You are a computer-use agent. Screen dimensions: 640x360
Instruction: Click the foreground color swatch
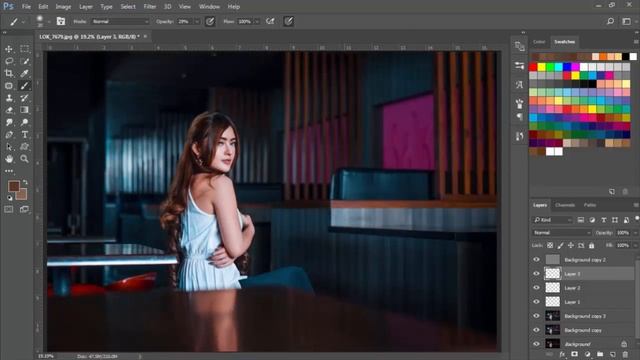point(14,187)
